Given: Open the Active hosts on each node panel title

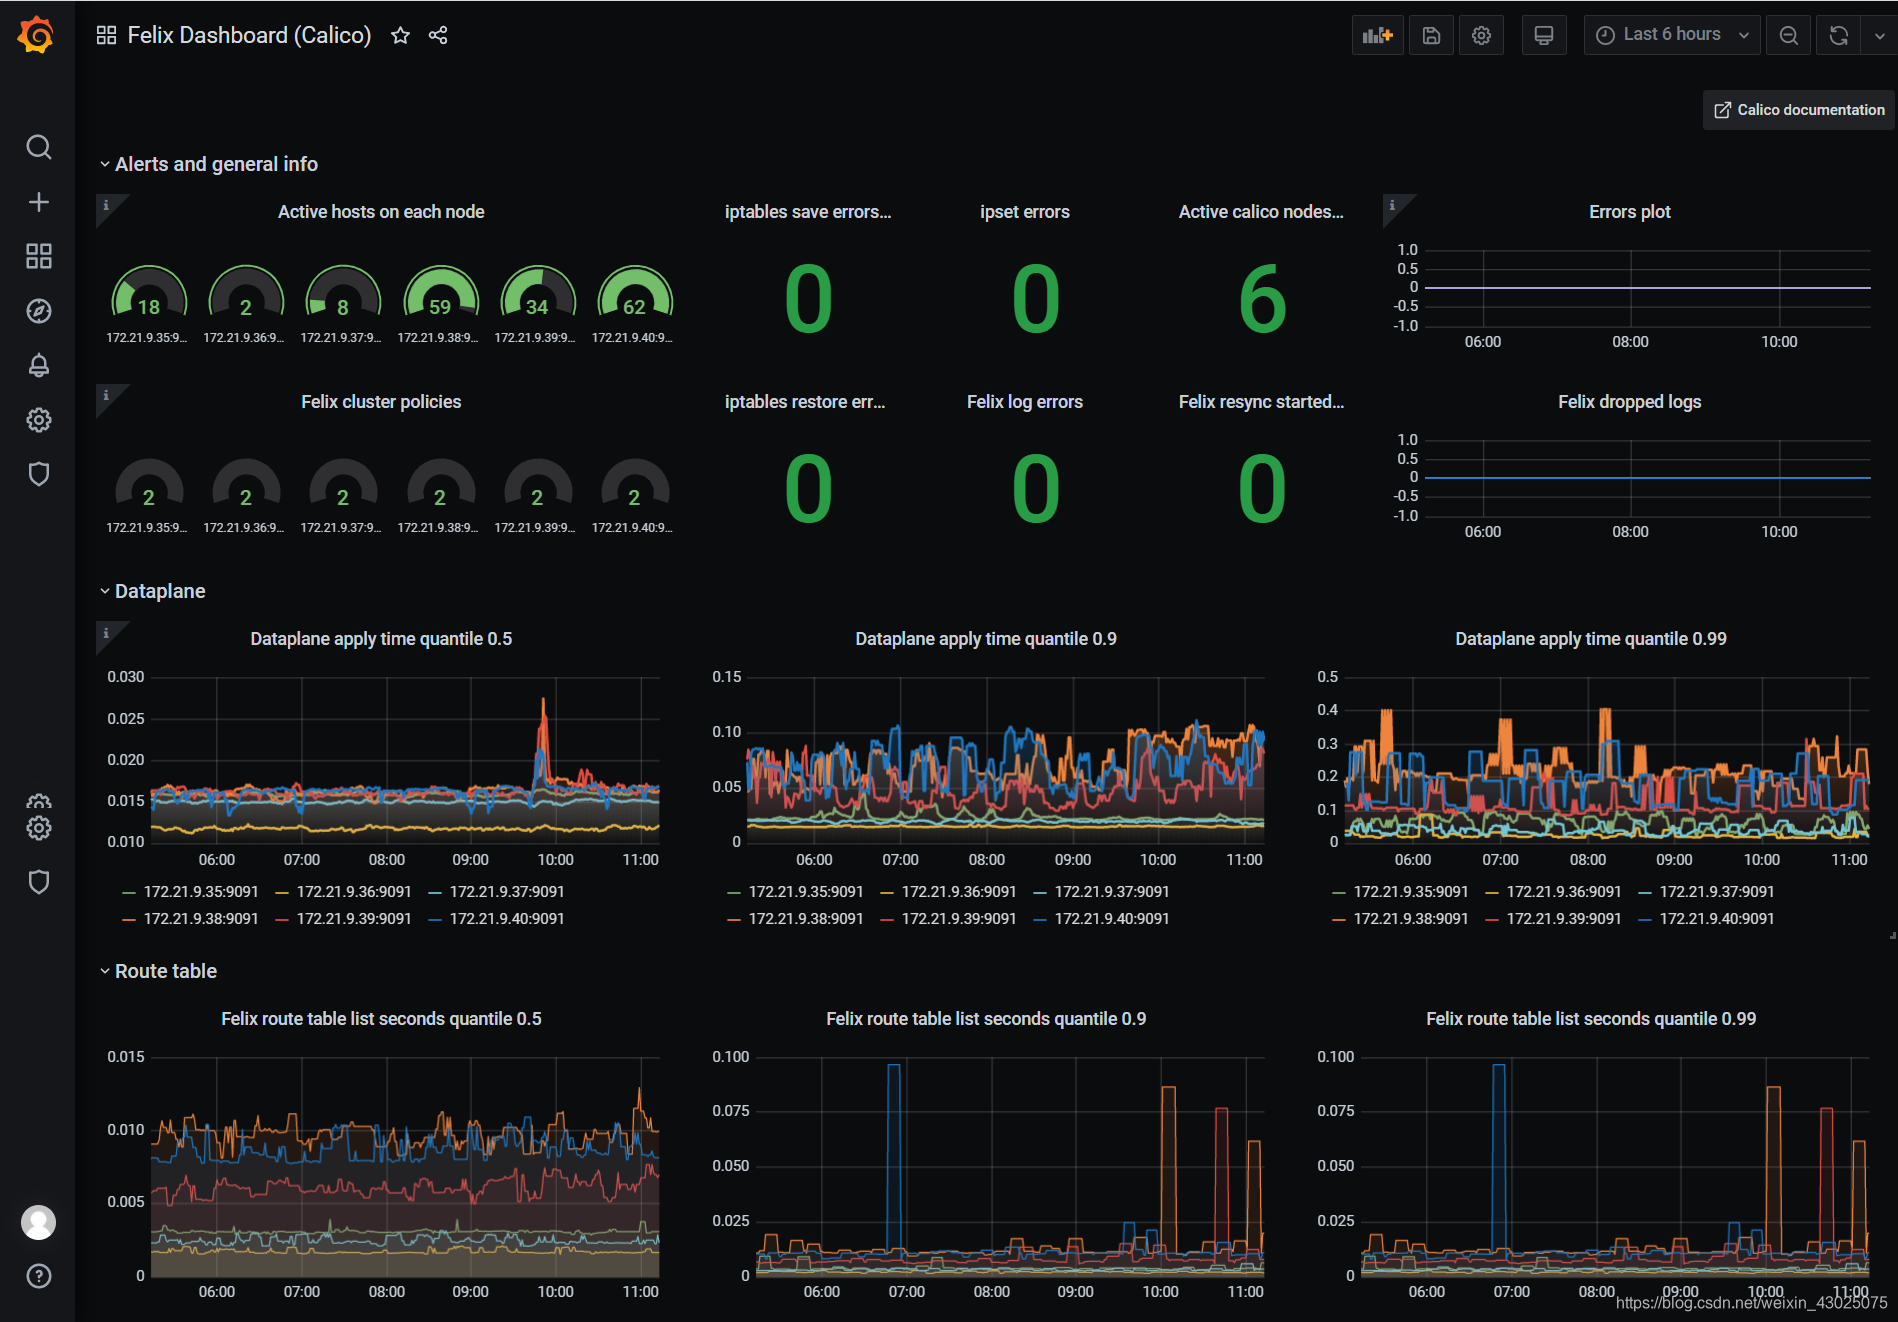Looking at the screenshot, I should [x=381, y=212].
